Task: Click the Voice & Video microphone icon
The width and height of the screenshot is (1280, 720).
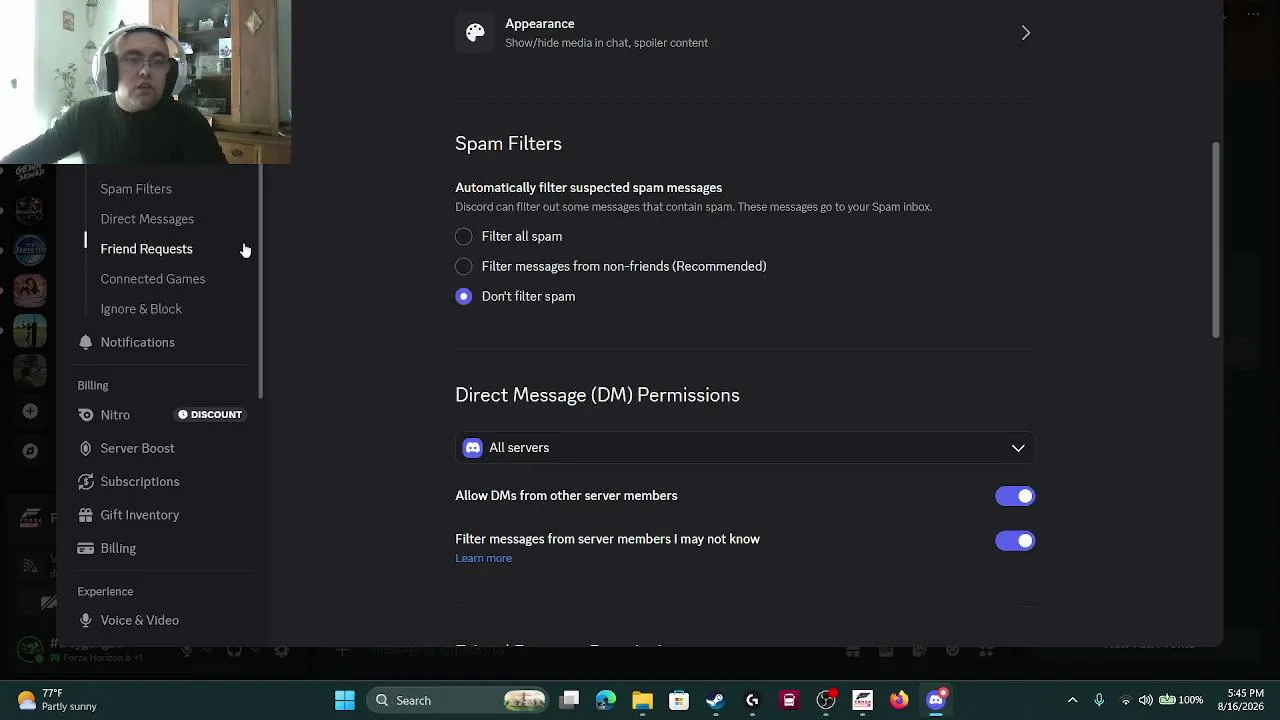Action: pyautogui.click(x=85, y=620)
